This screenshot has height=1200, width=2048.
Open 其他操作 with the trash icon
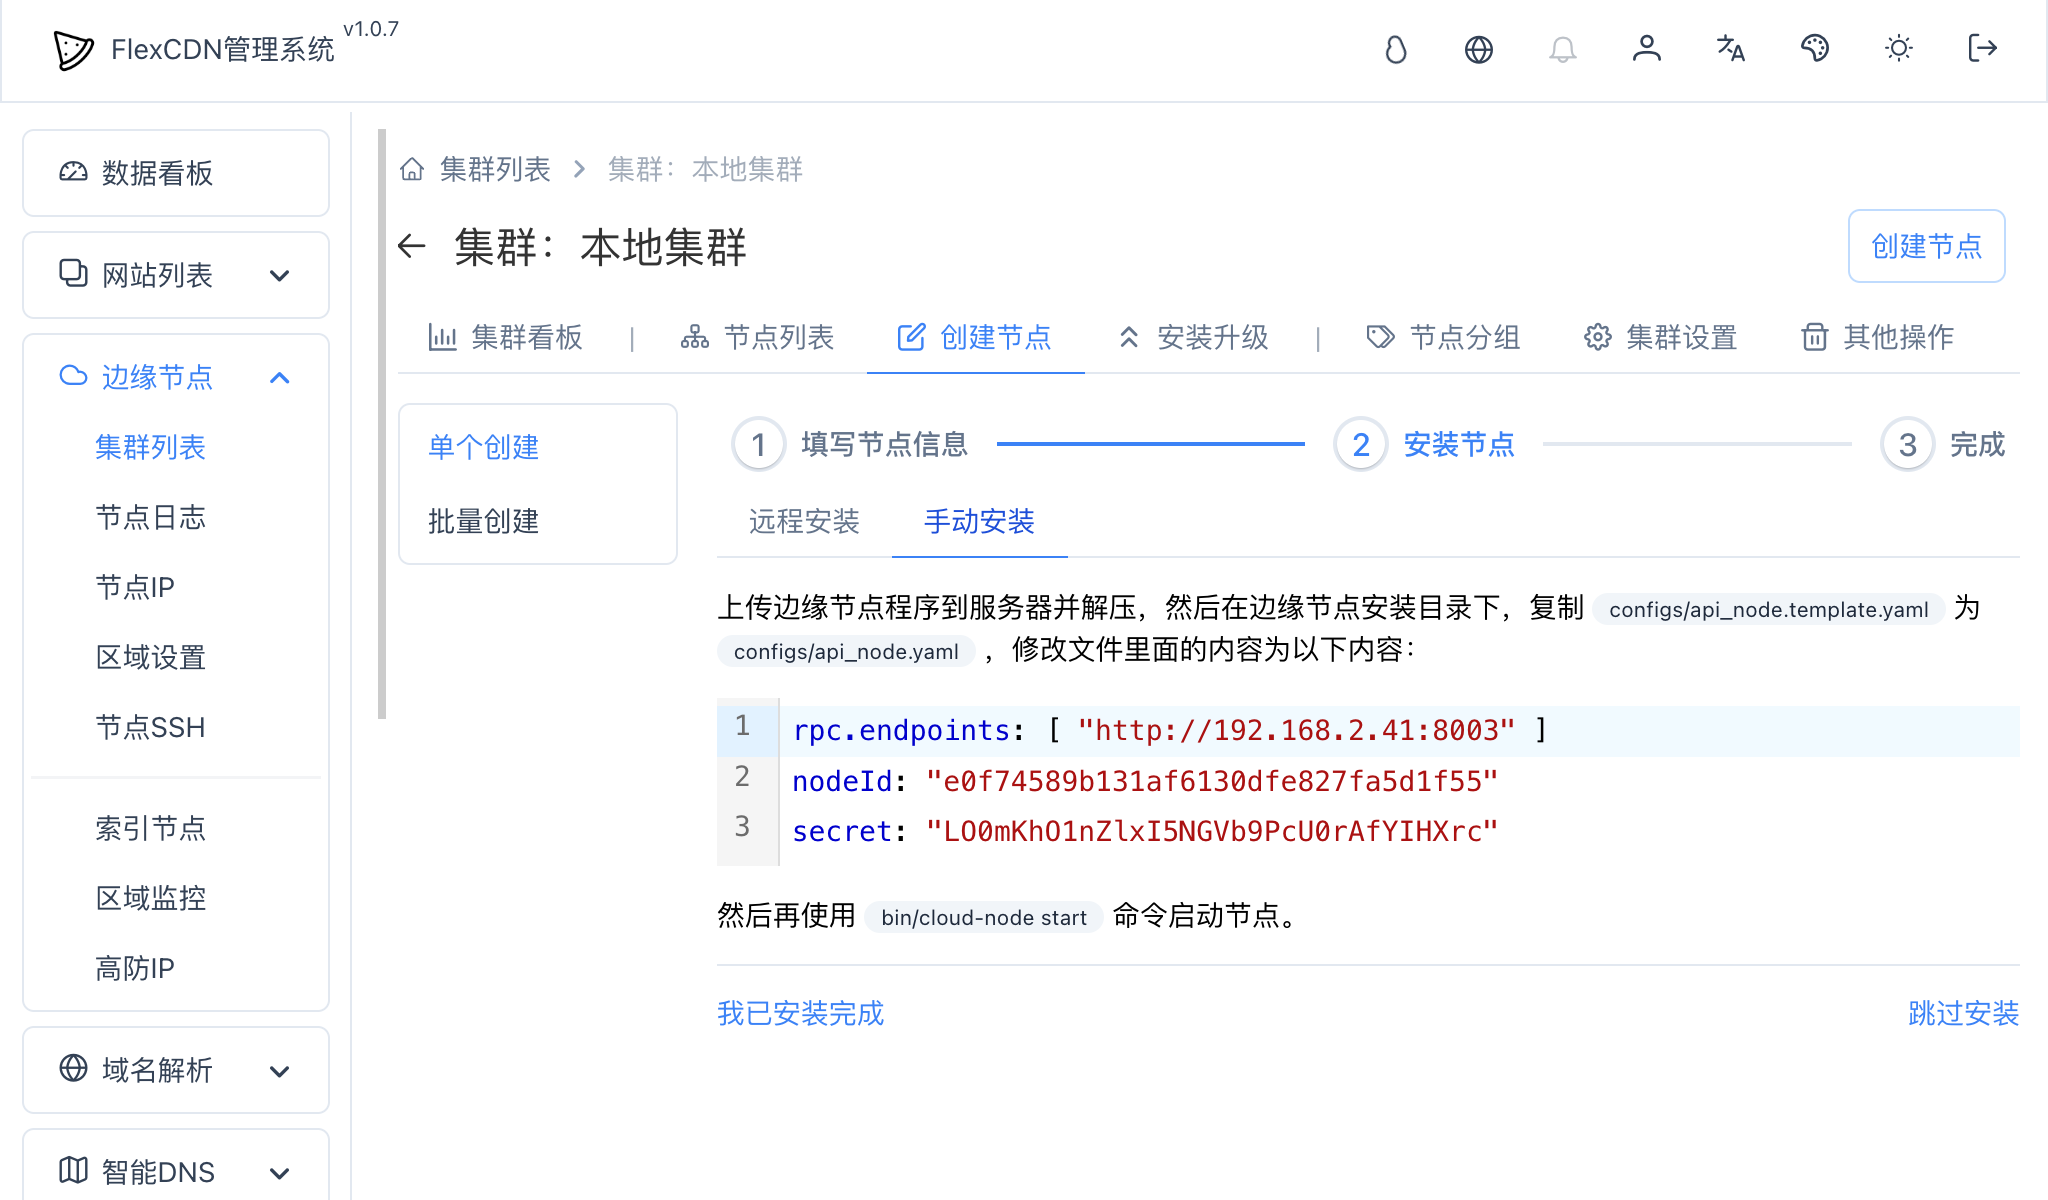tap(1878, 338)
